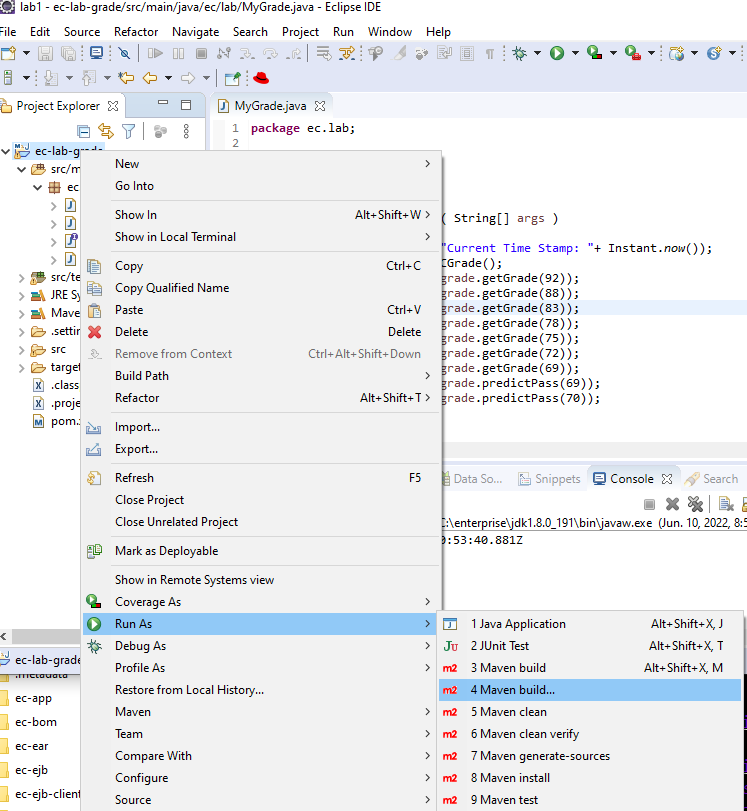Open the Debug button dropdown arrow

(x=537, y=53)
